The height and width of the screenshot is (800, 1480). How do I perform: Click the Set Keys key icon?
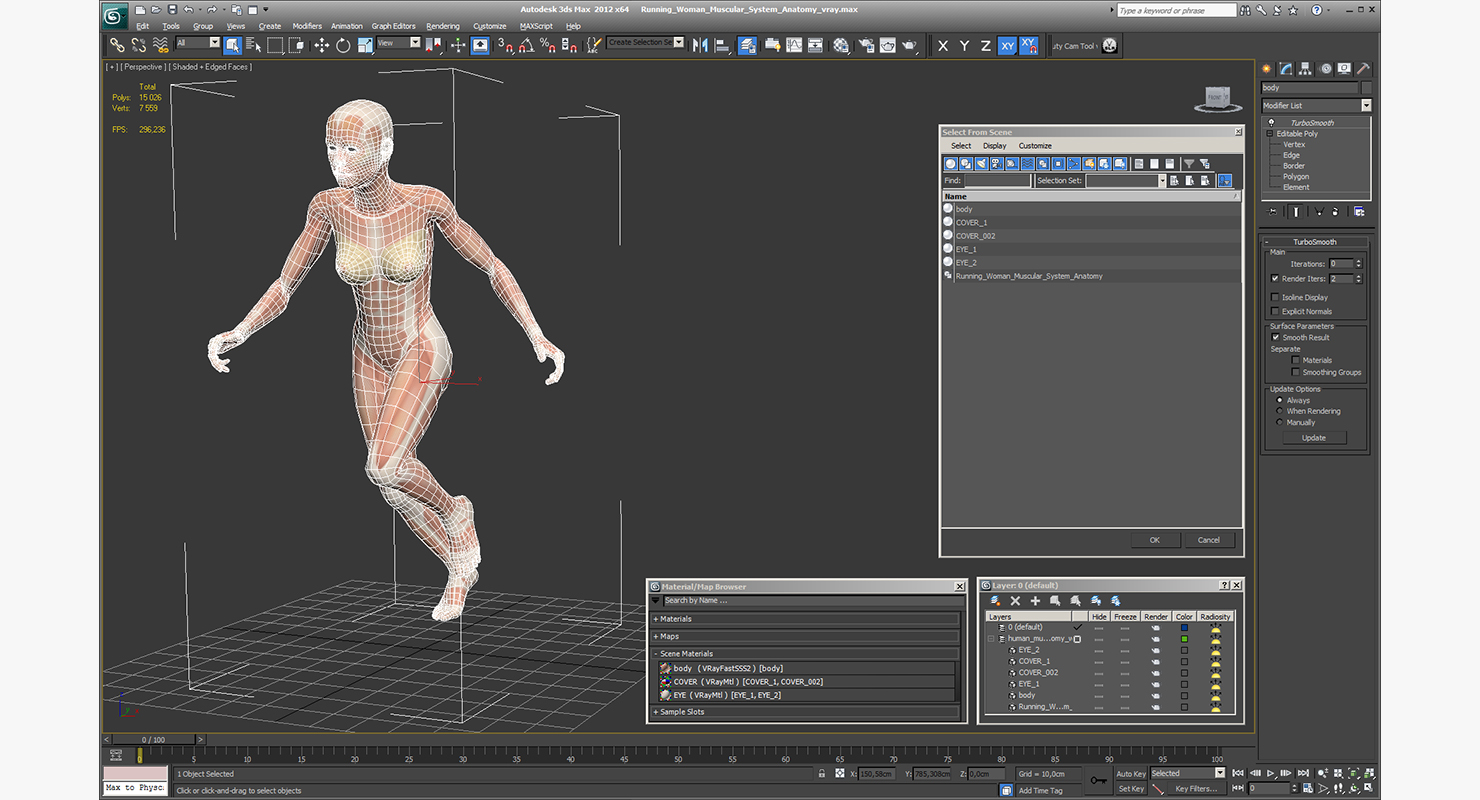pos(1099,780)
